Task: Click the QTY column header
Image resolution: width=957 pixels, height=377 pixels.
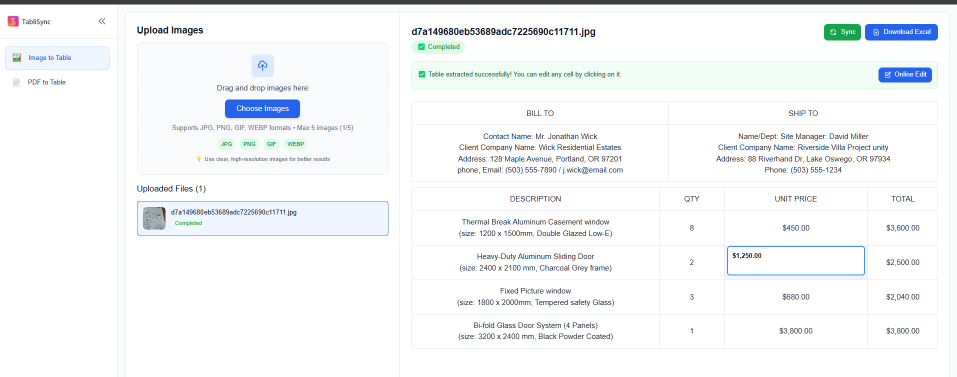Action: coord(692,199)
